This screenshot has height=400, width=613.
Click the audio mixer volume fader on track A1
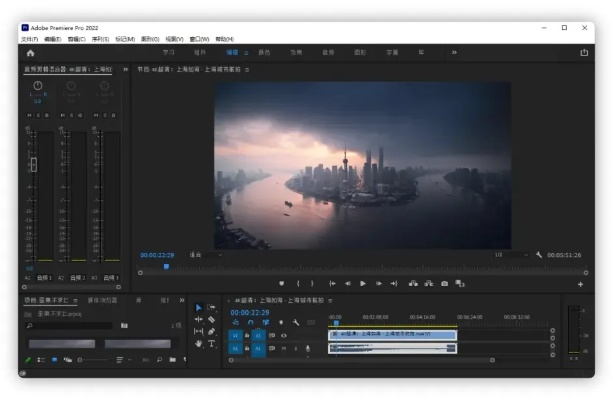click(33, 164)
